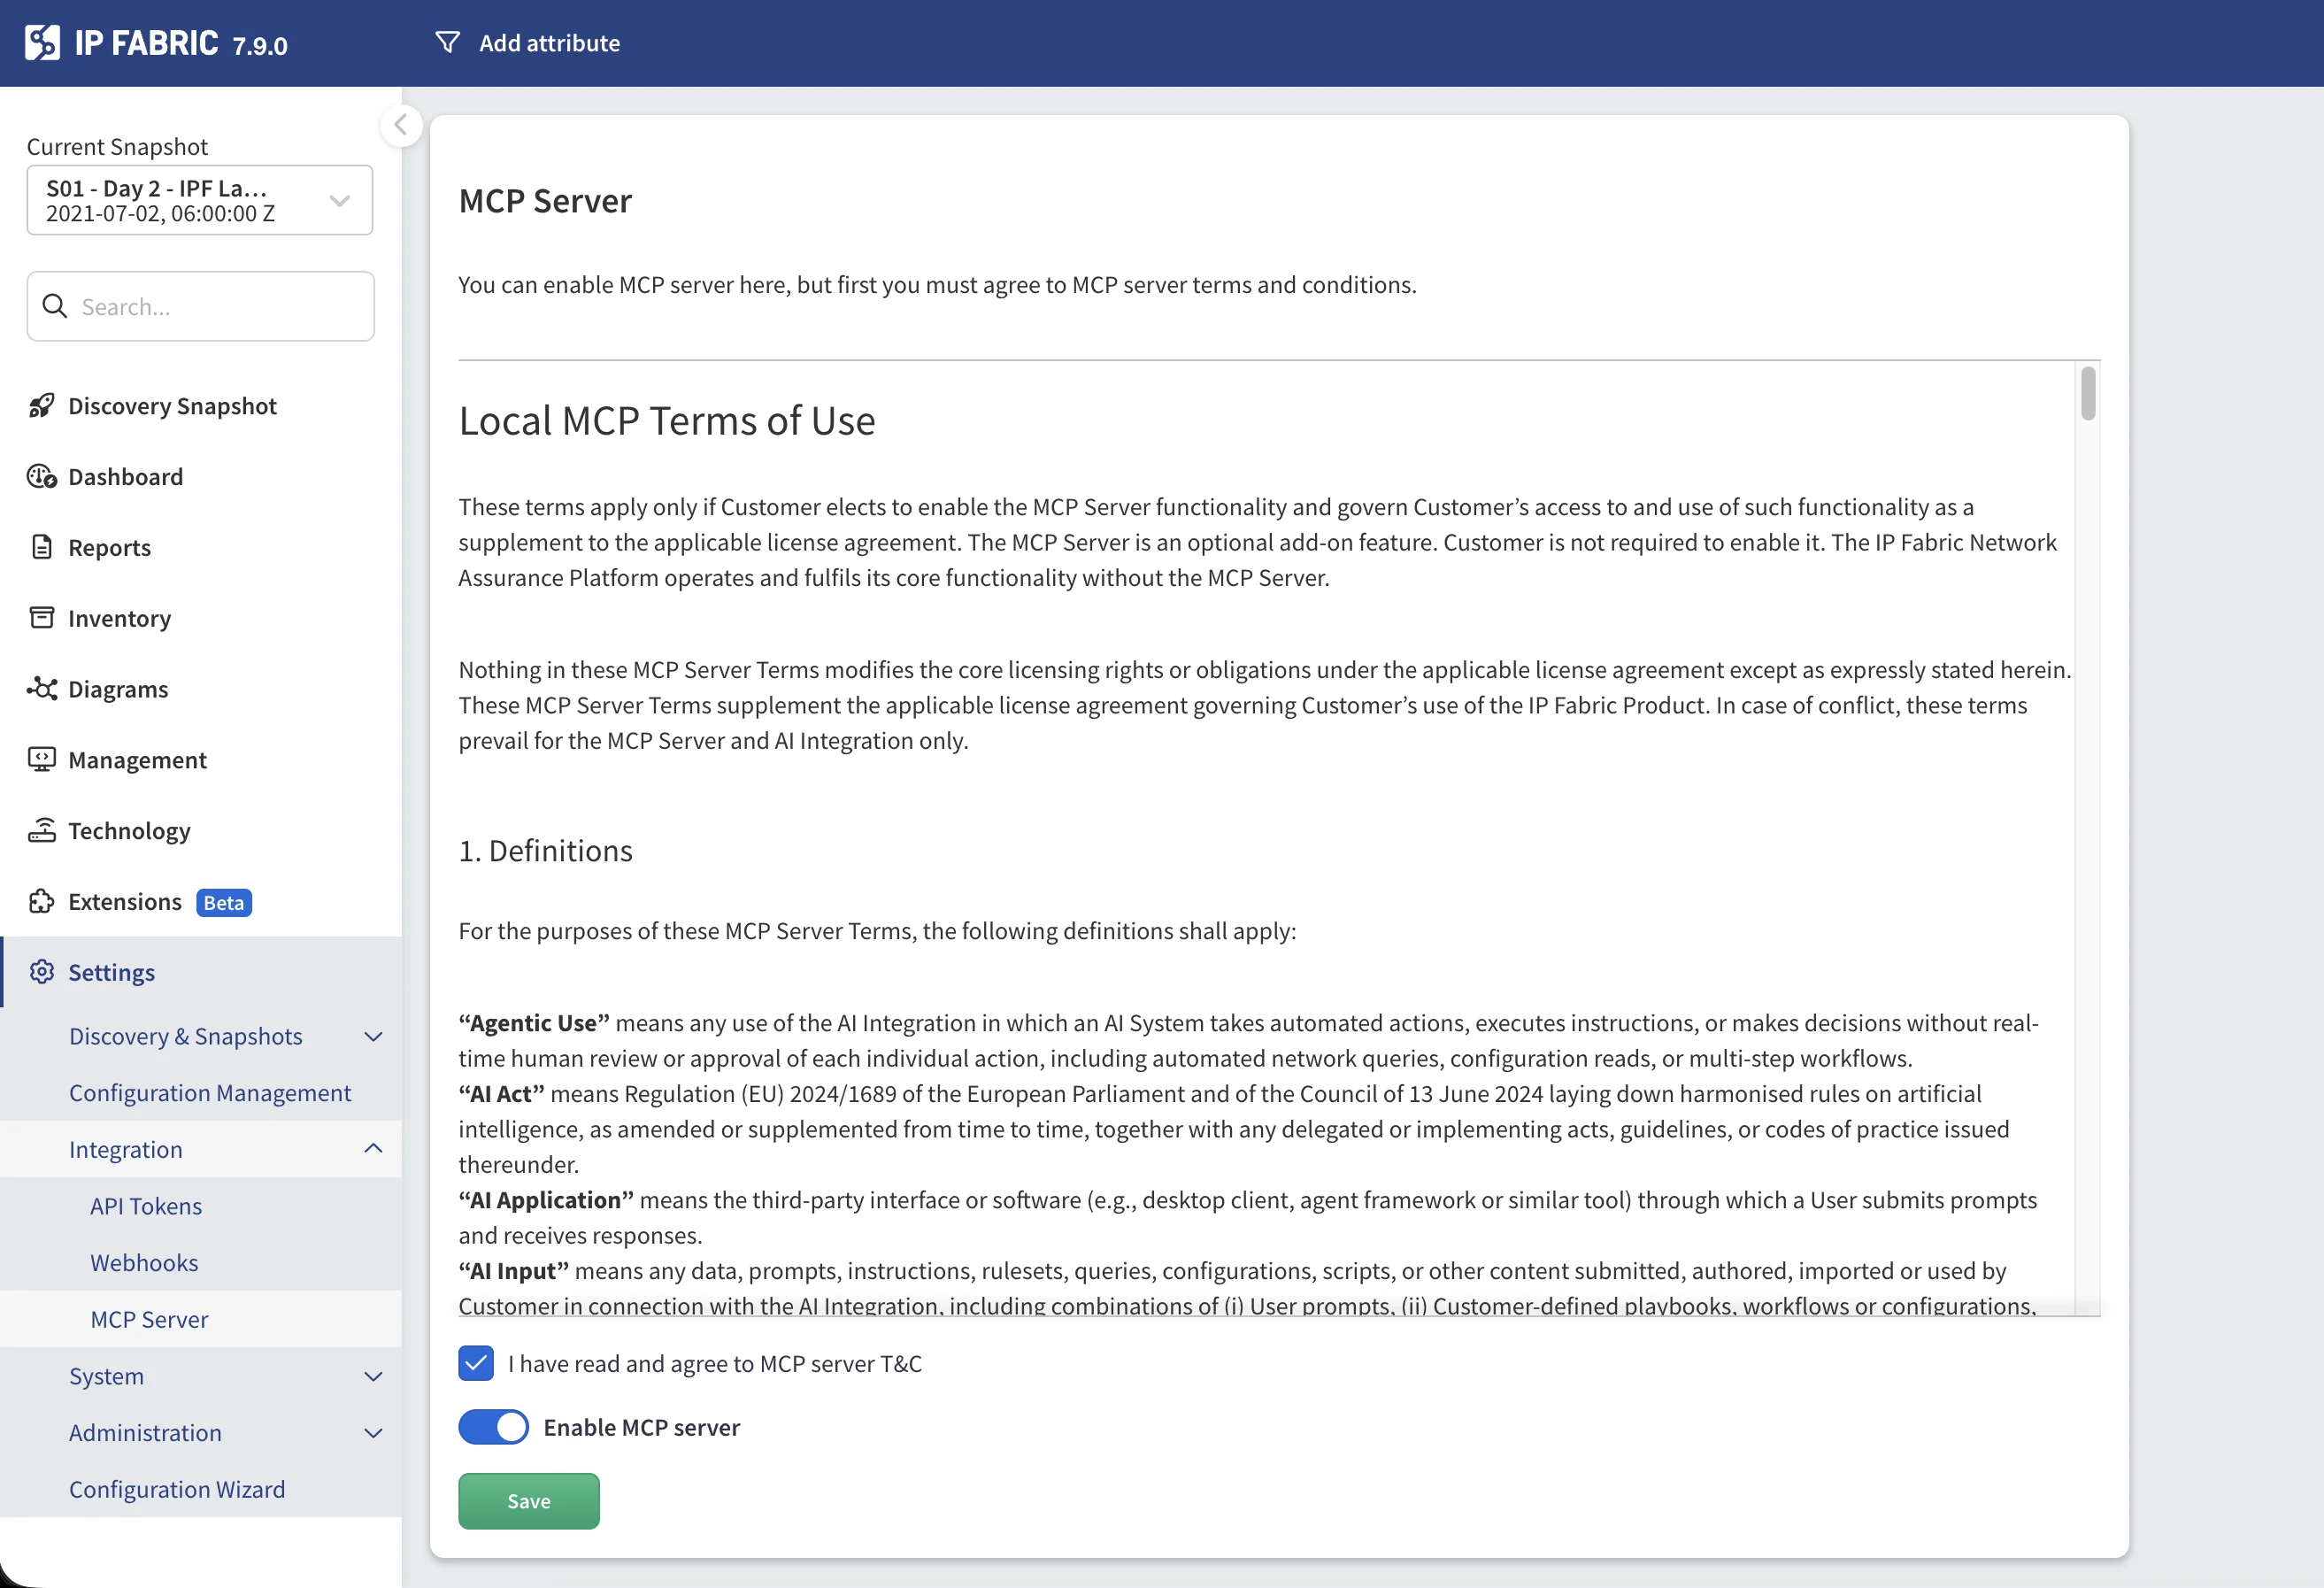Open Discovery Snapshot via rocket icon
This screenshot has width=2324, height=1588.
41,406
